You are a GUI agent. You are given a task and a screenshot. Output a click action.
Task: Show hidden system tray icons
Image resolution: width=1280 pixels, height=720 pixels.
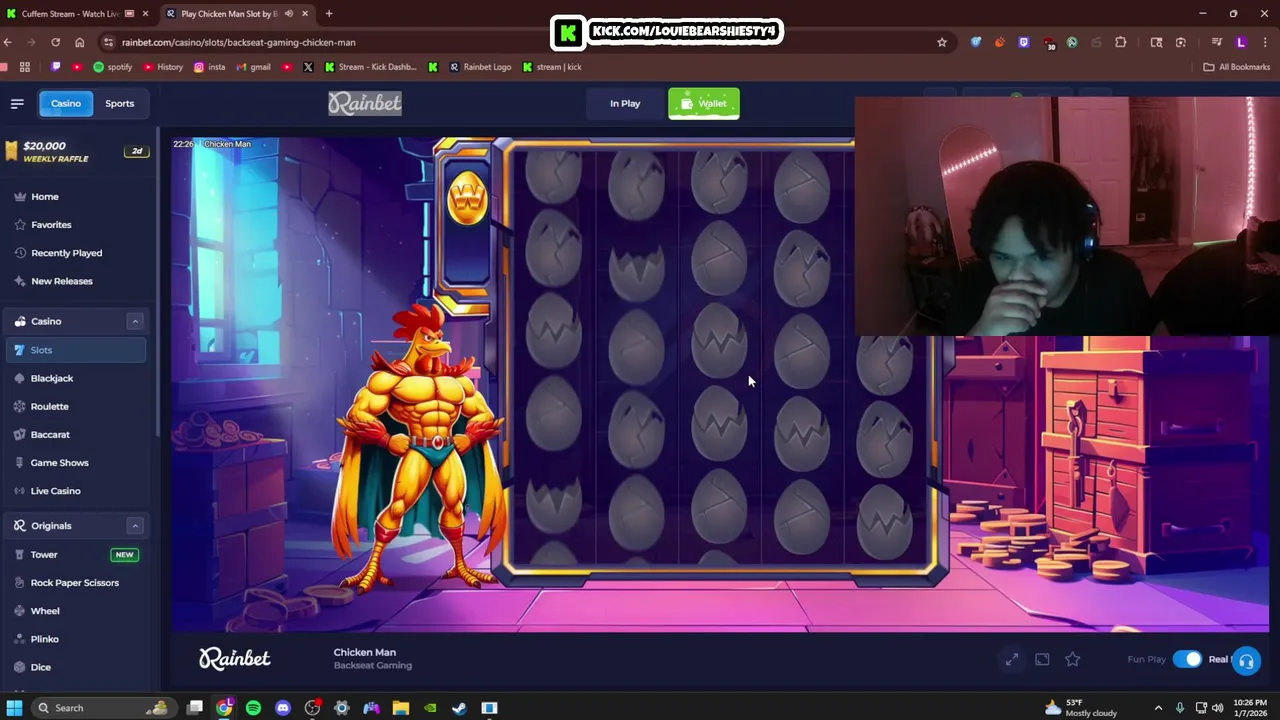click(1158, 708)
